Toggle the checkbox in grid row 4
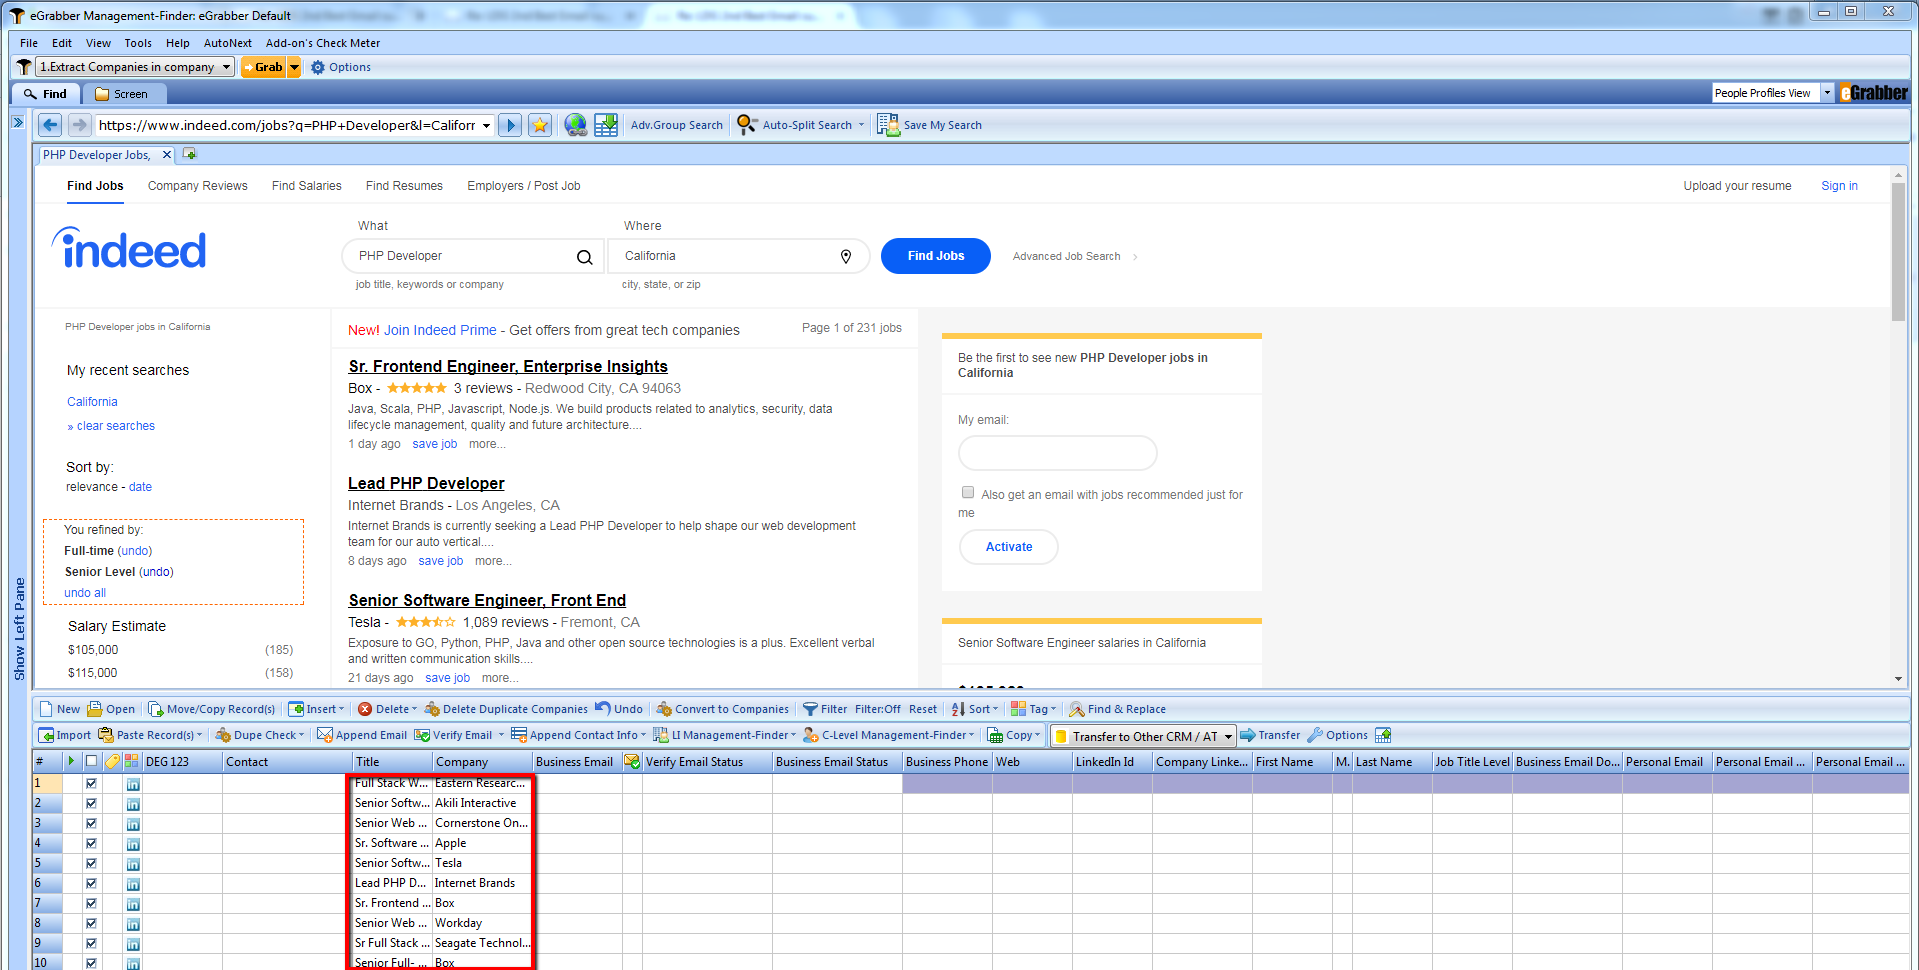 coord(91,843)
